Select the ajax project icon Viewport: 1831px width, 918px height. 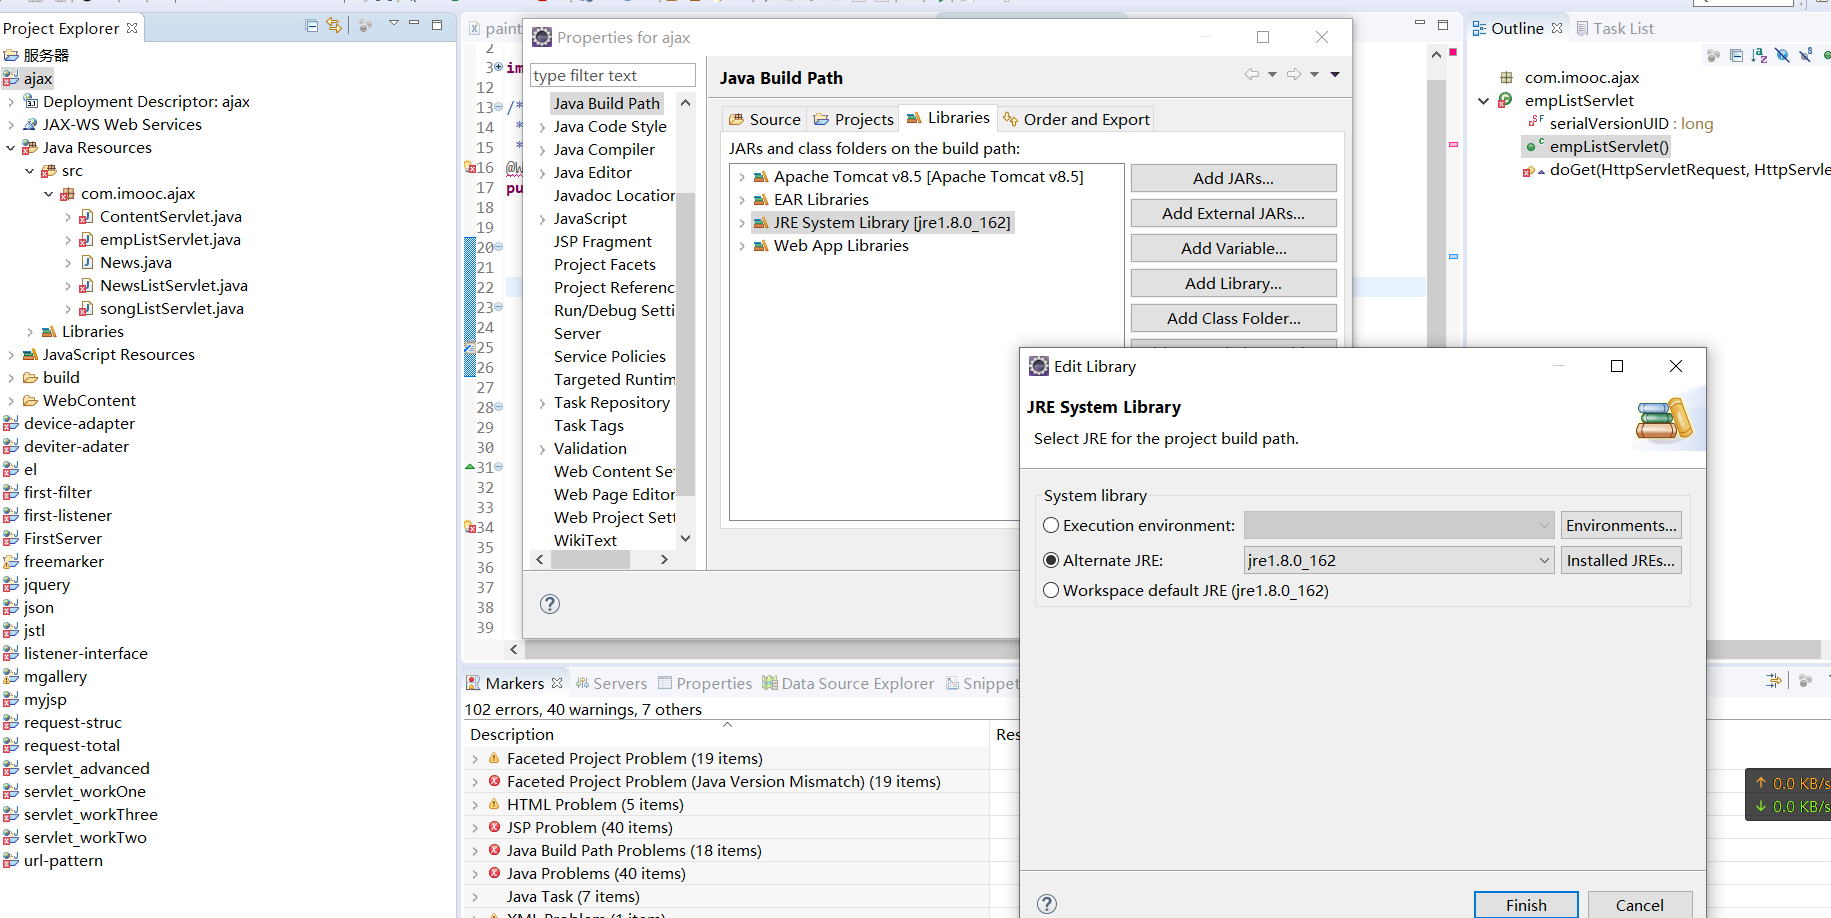point(11,78)
